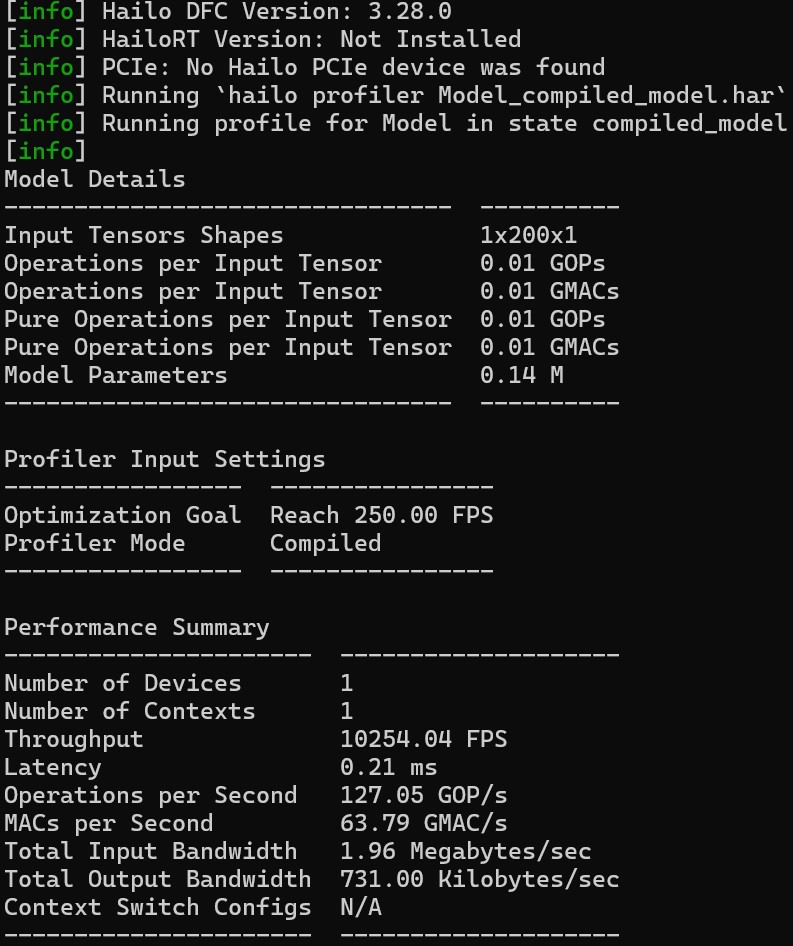Image resolution: width=793 pixels, height=946 pixels.
Task: Click the 10254.04 FPS throughput value
Action: pyautogui.click(x=423, y=740)
